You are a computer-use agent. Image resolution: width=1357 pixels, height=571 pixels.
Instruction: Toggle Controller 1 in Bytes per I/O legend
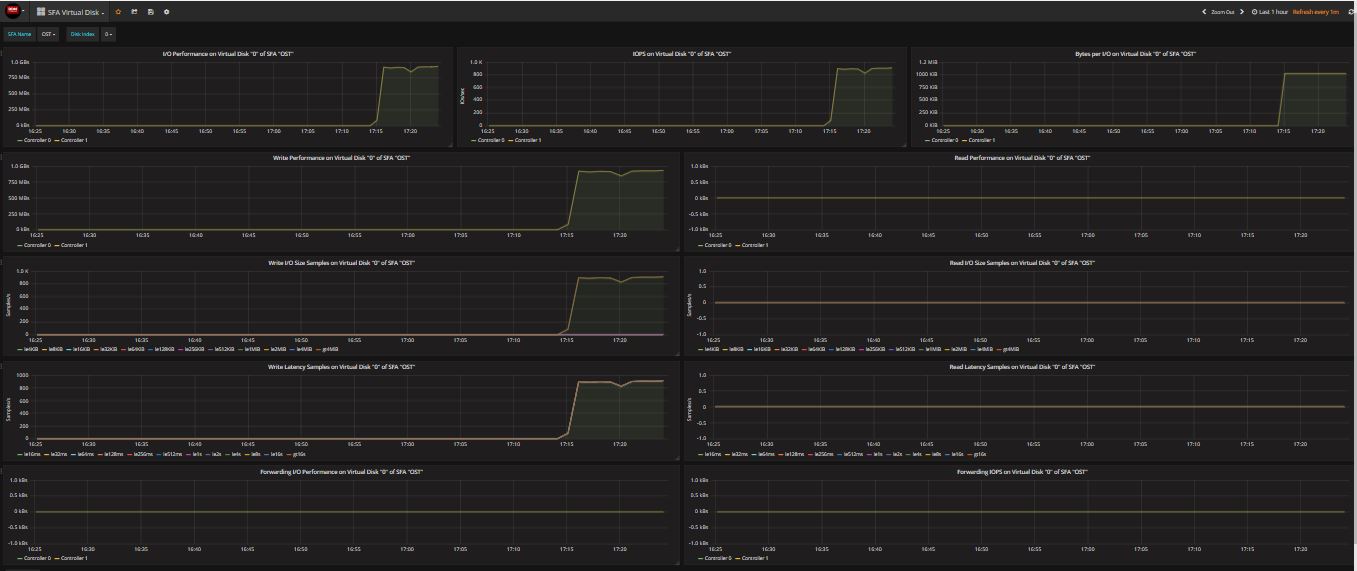click(x=982, y=141)
